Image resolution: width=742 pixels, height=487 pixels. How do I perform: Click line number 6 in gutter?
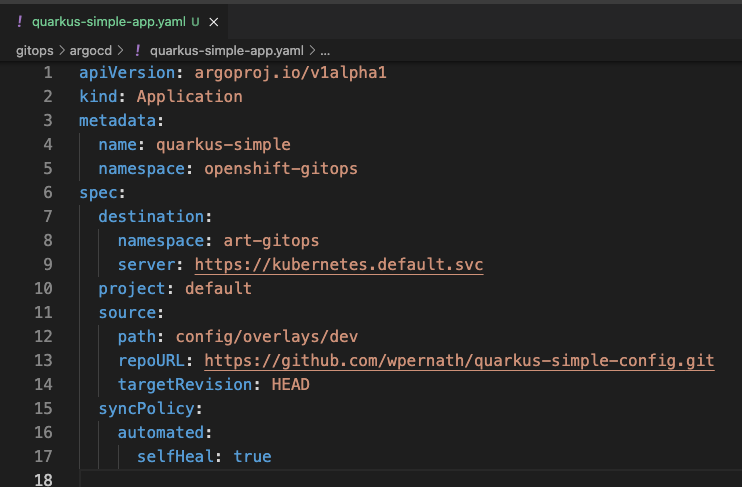tap(48, 193)
